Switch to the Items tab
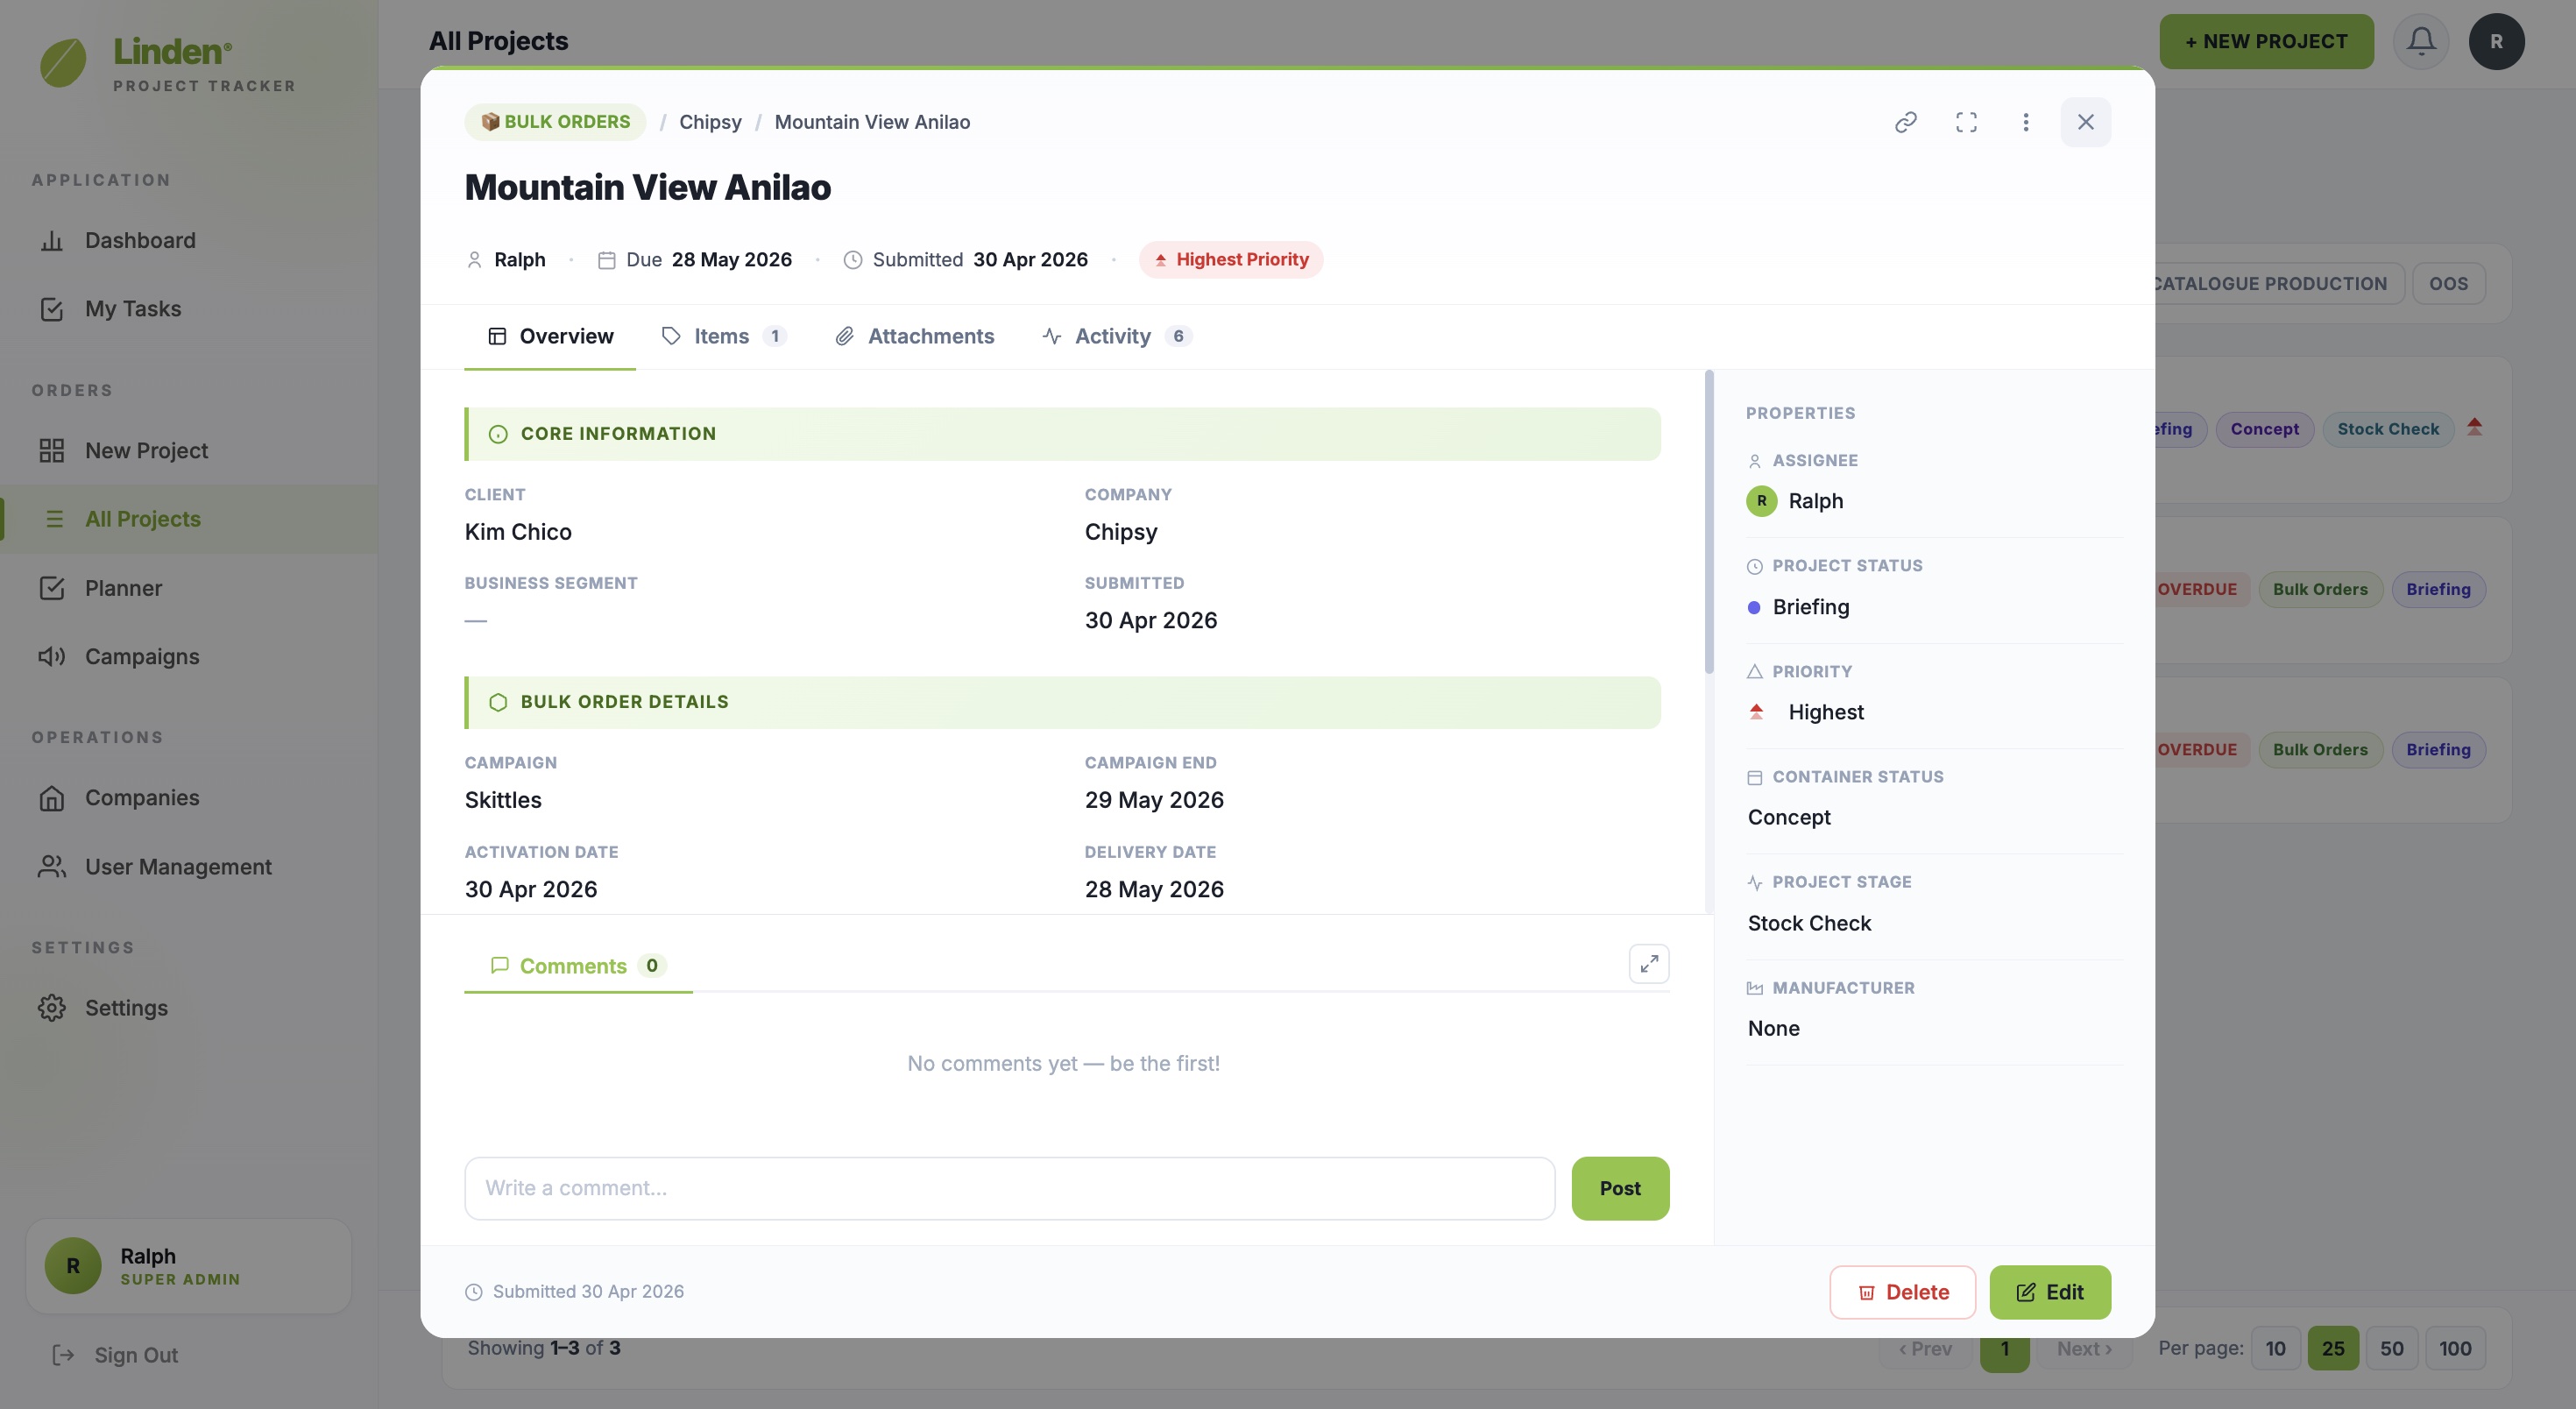The image size is (2576, 1409). coord(724,337)
